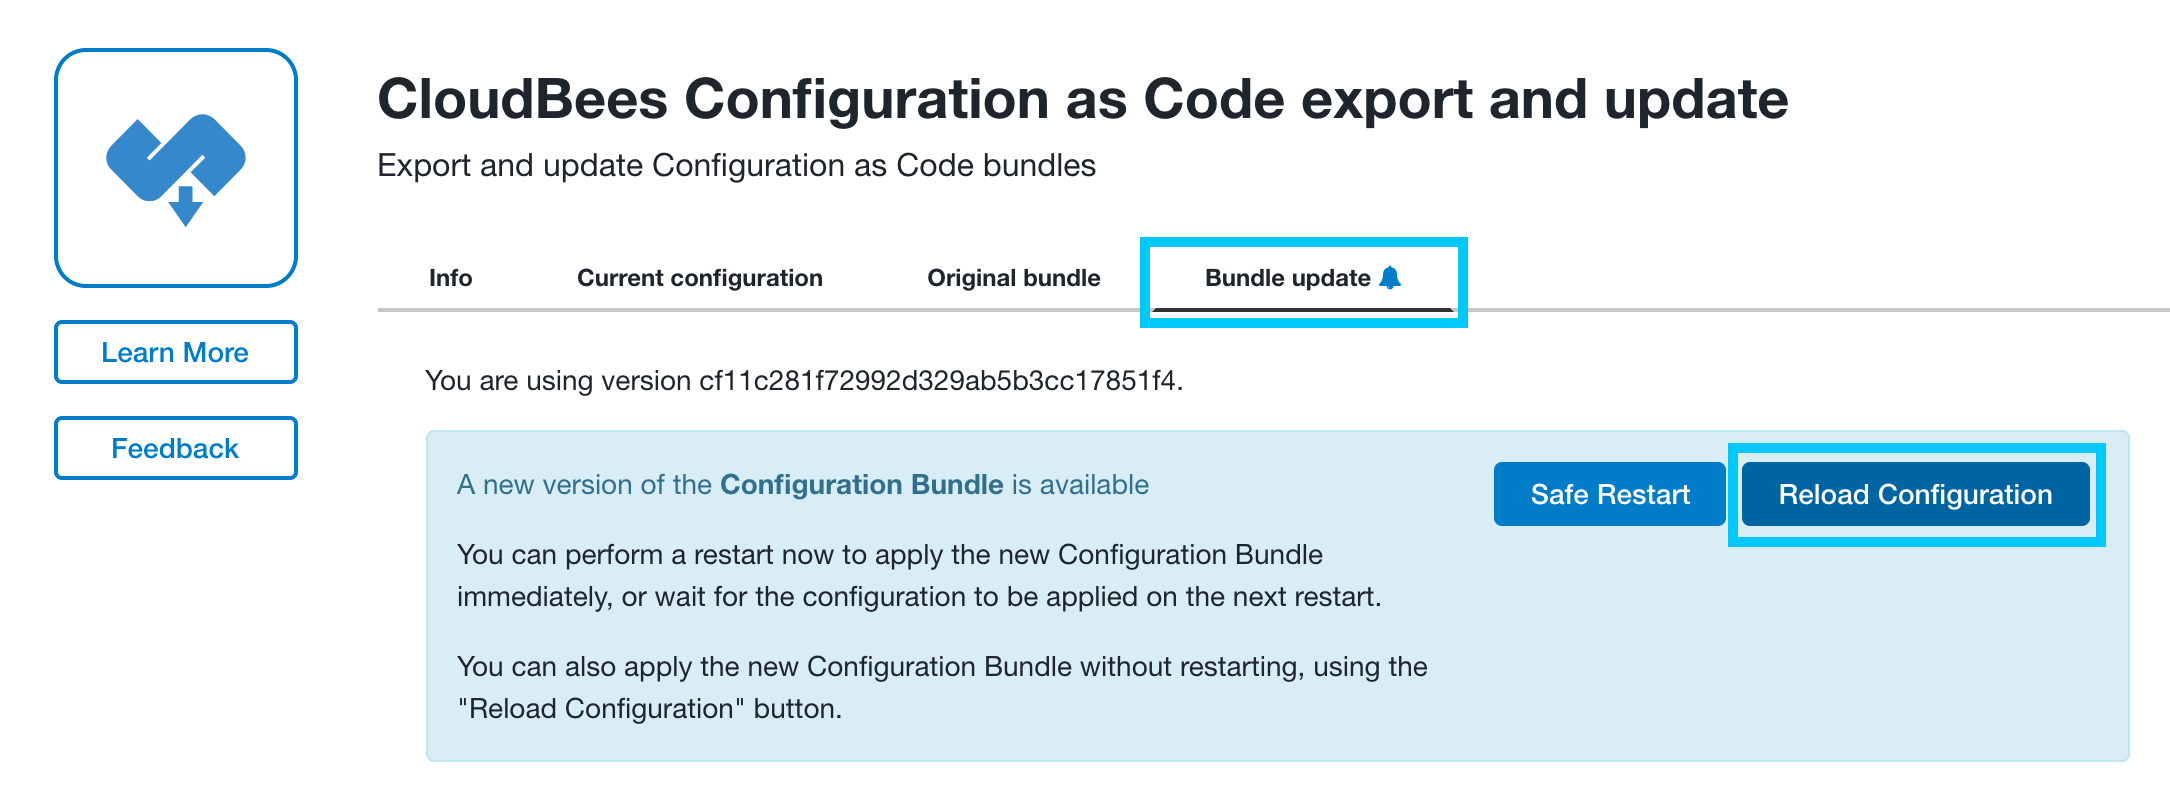Click the download arrow in the plugin icon
Viewport: 2170px width, 796px height.
183,205
